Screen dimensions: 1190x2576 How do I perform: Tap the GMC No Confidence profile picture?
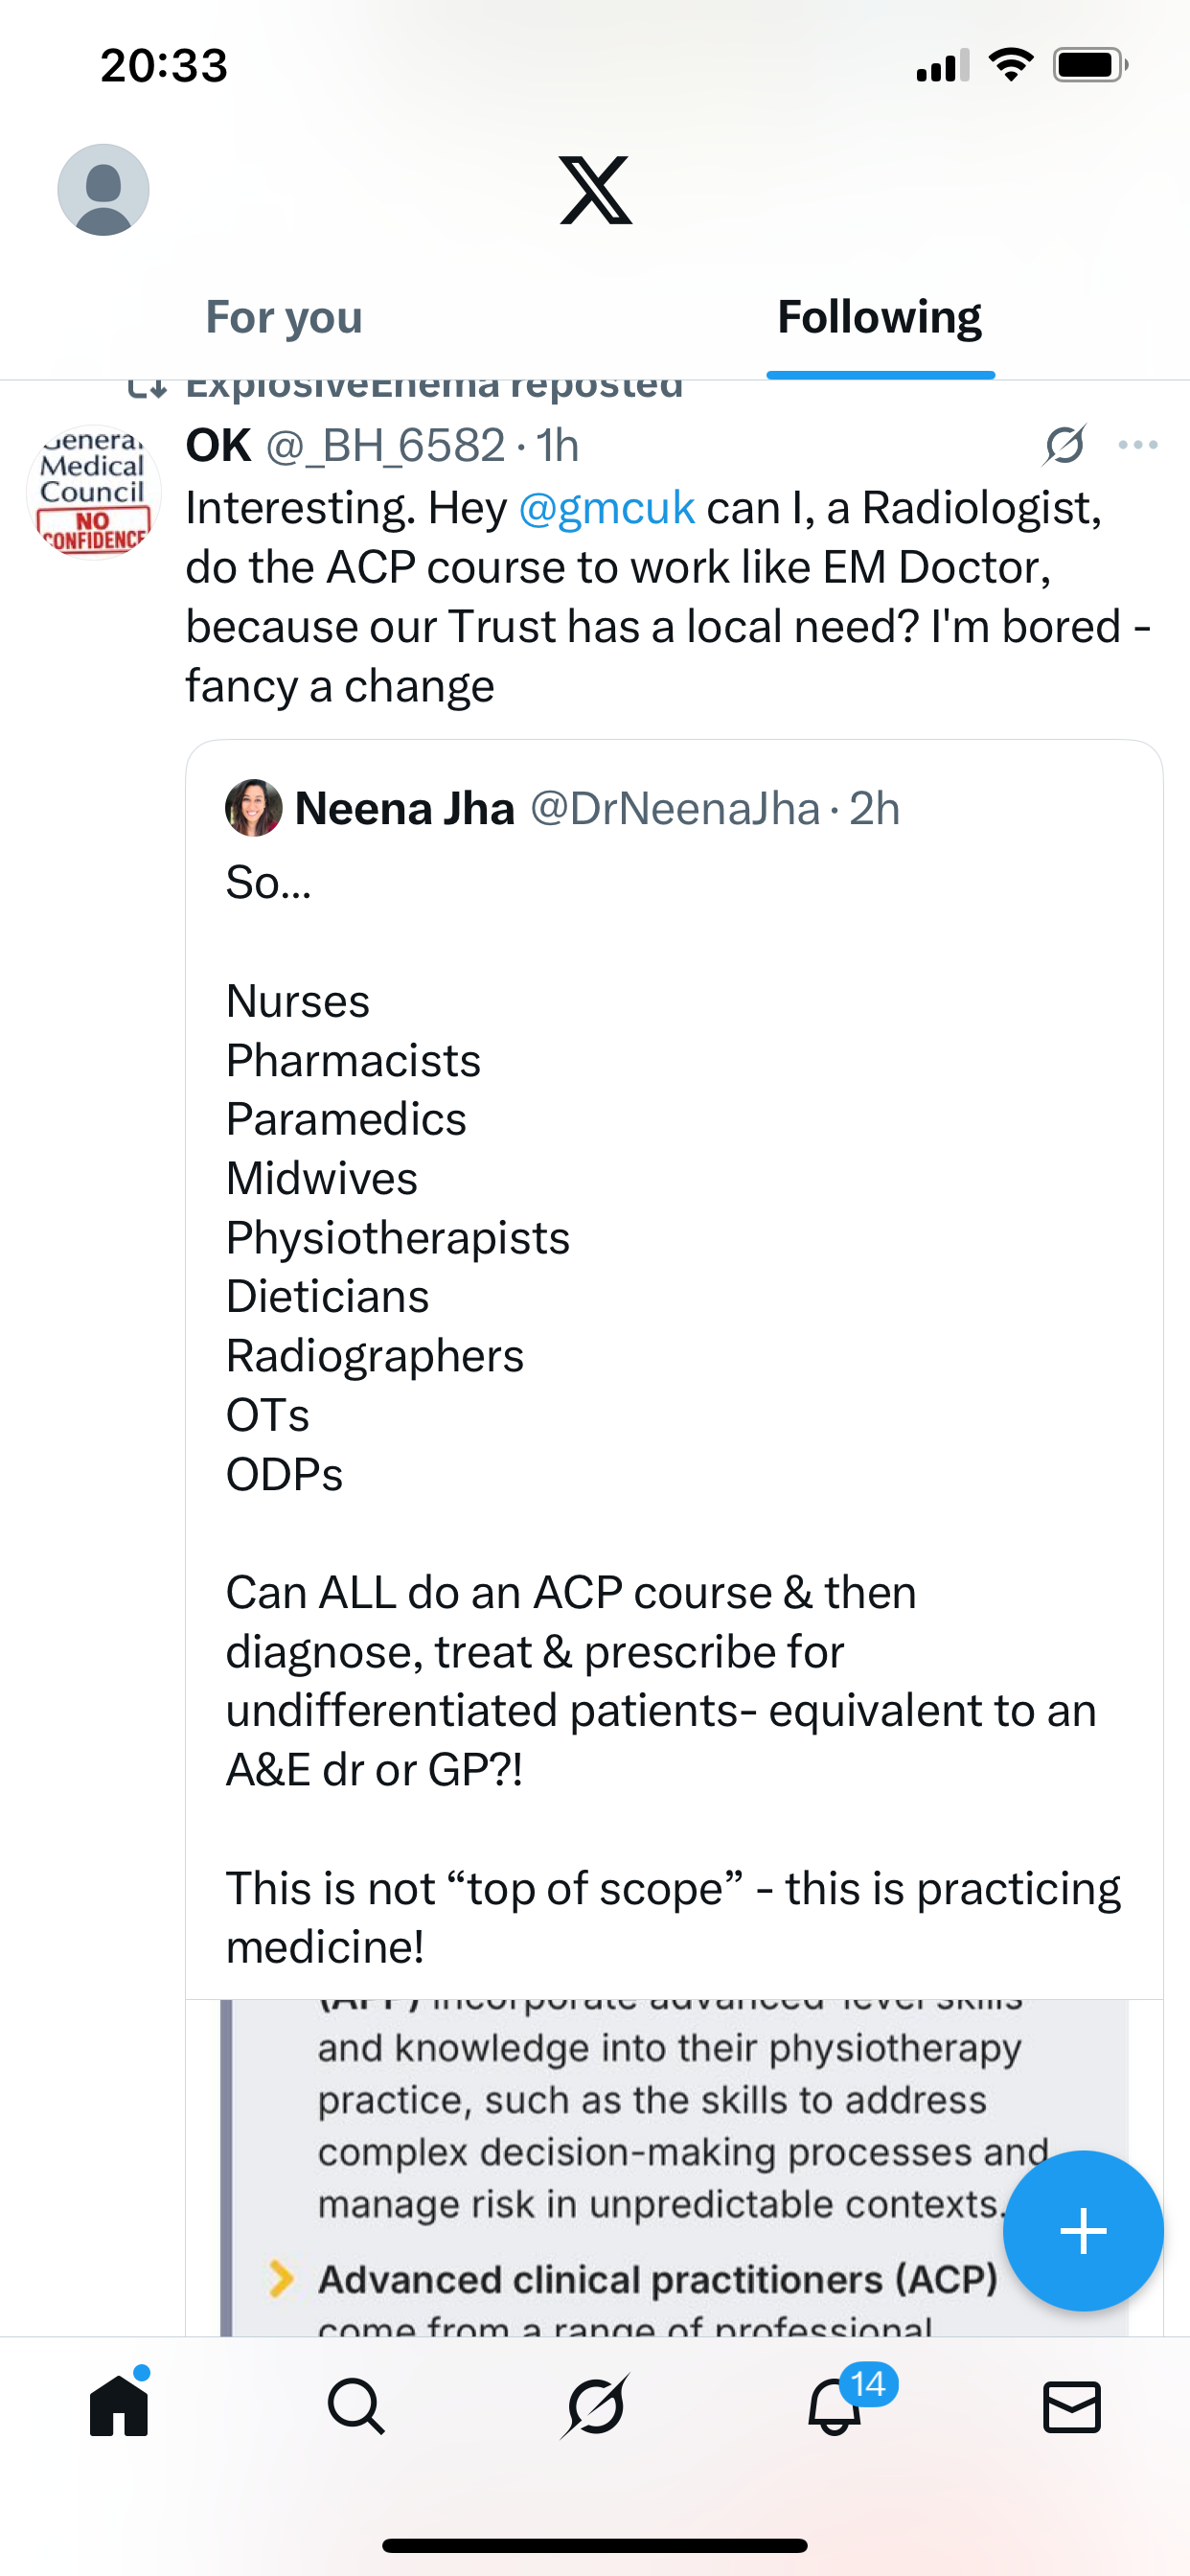tap(94, 492)
